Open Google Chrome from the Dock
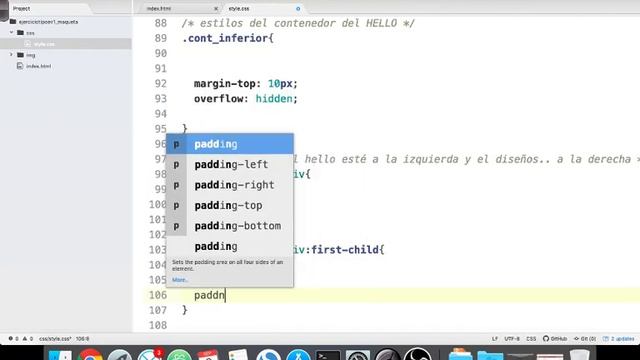Screen dimensions: 640x360 point(90,354)
